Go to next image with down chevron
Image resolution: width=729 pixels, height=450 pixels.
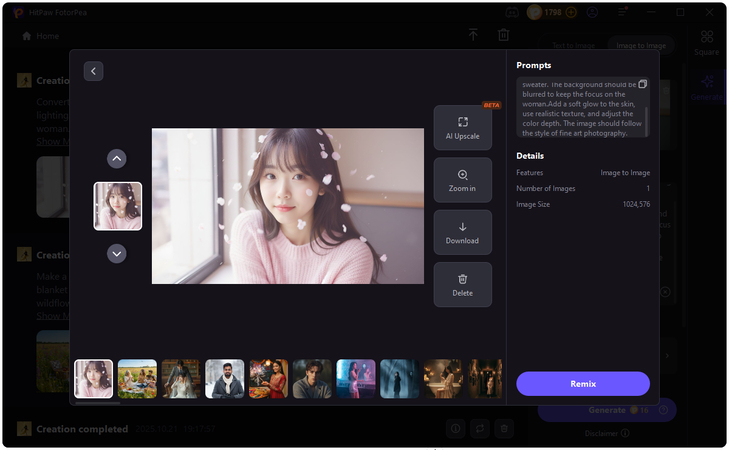[117, 254]
